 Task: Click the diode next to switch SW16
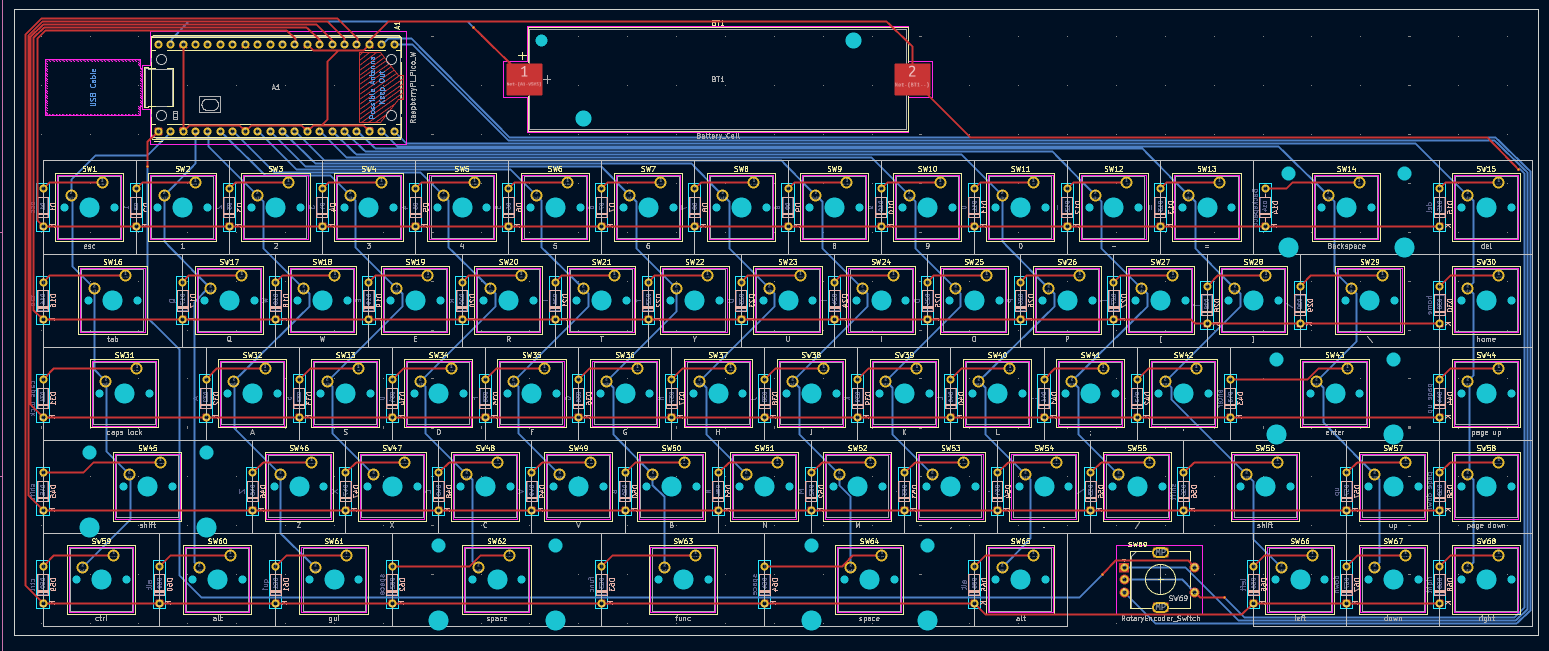43,300
